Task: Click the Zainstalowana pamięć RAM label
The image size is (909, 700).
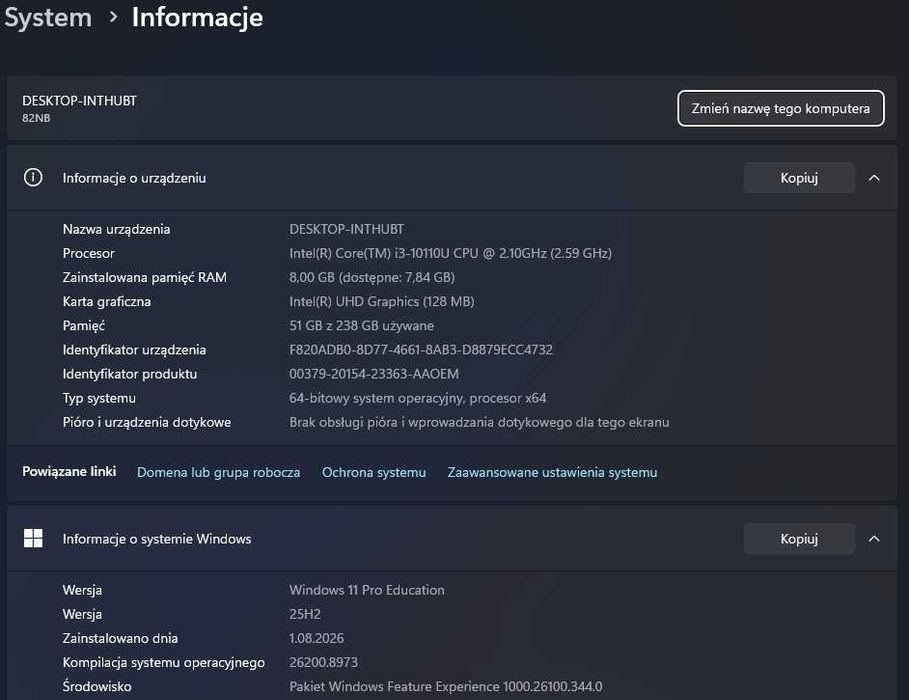Action: coord(144,277)
